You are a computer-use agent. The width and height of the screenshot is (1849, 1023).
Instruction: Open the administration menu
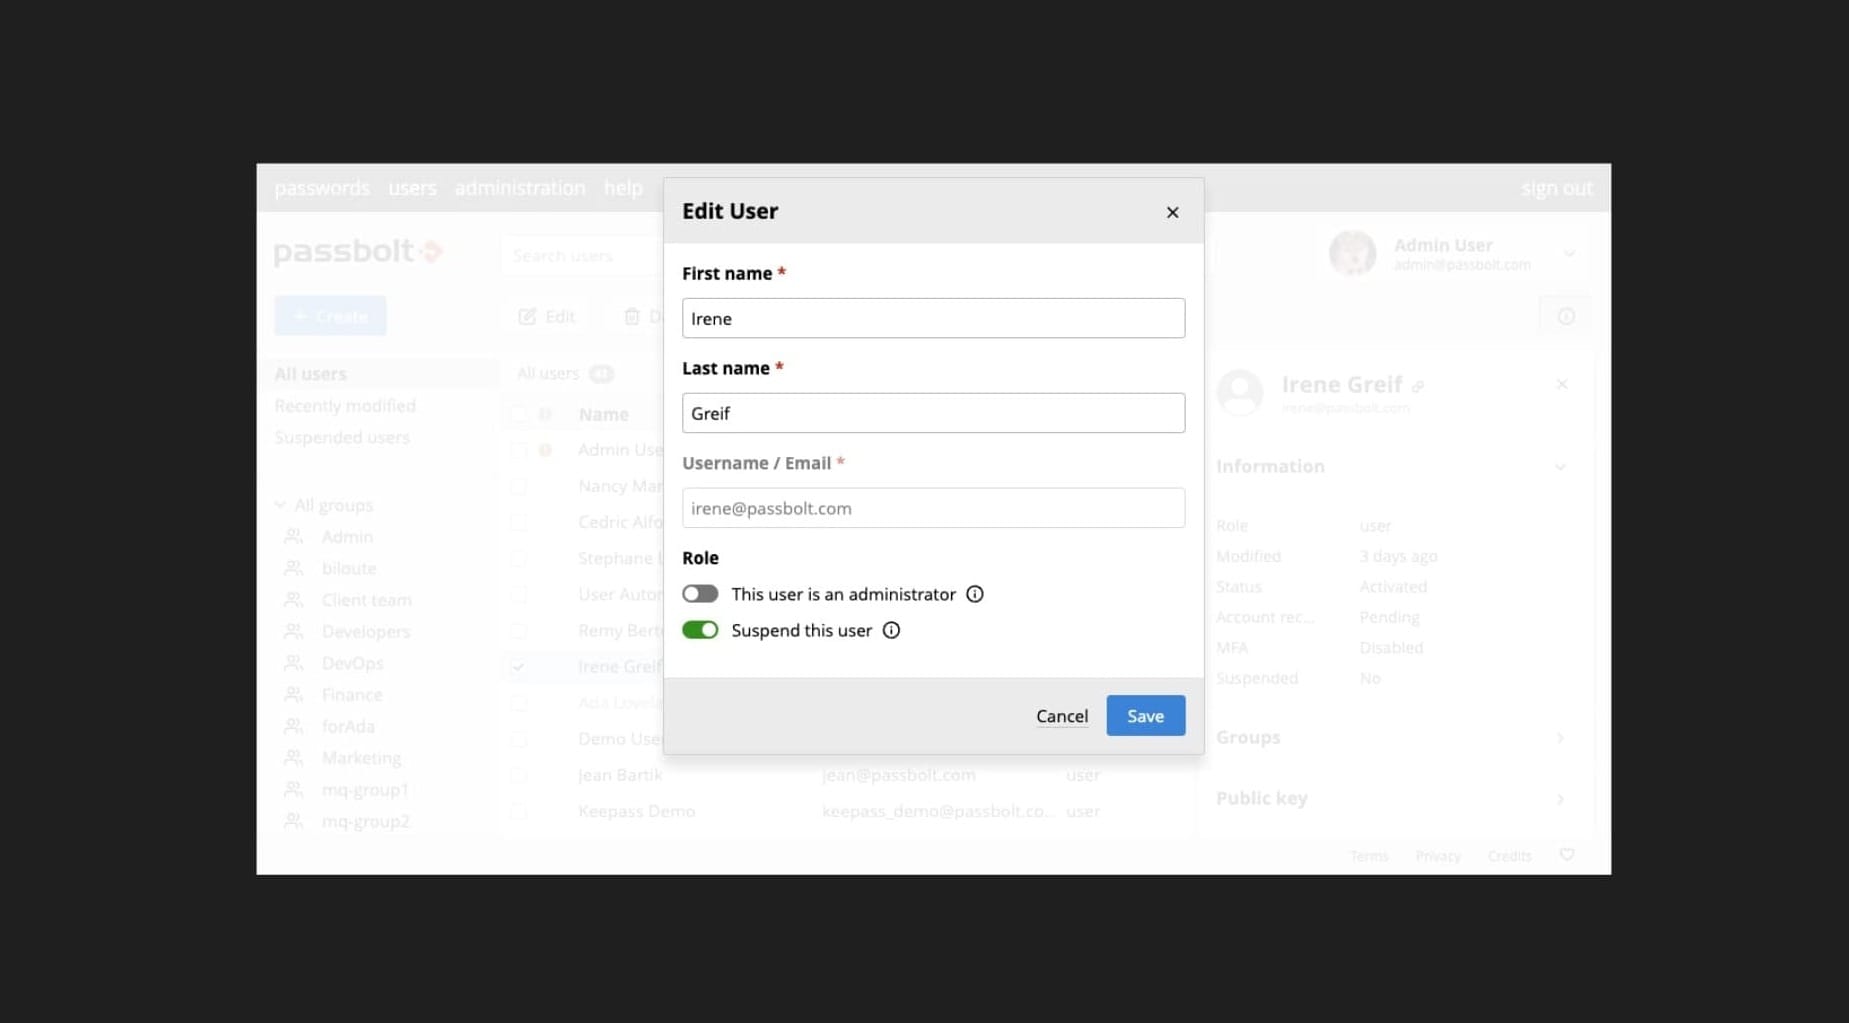coord(520,188)
